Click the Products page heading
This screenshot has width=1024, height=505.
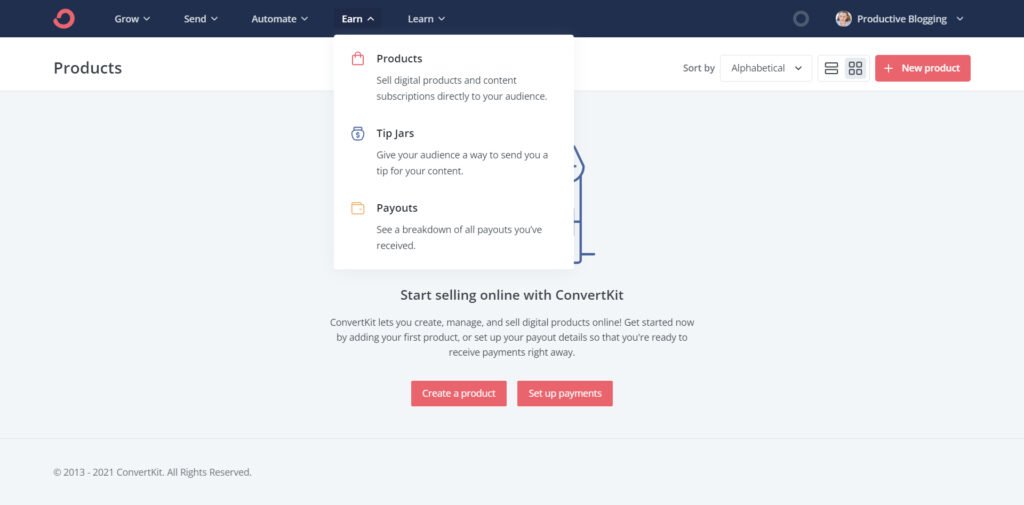tap(88, 68)
